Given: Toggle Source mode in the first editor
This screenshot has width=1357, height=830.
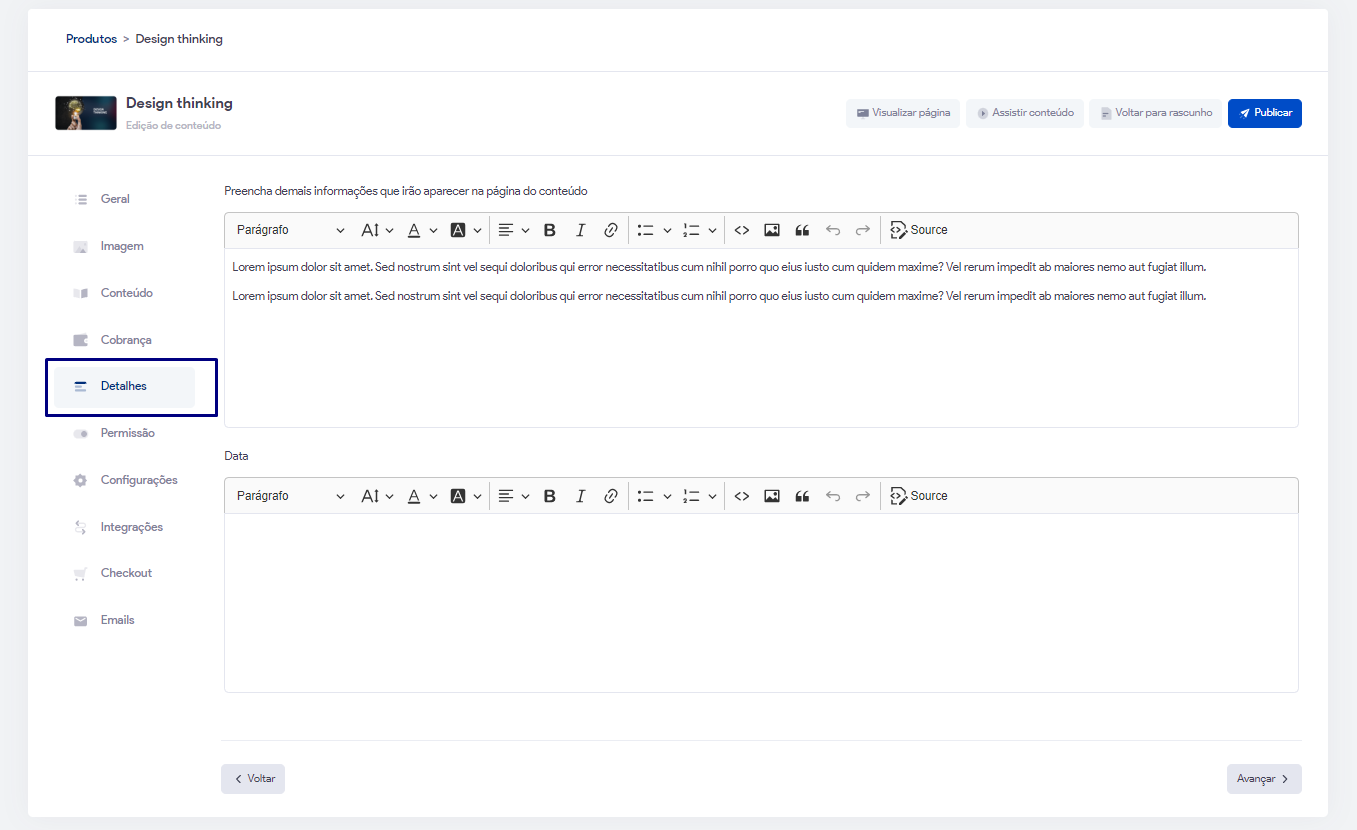Looking at the screenshot, I should 918,230.
